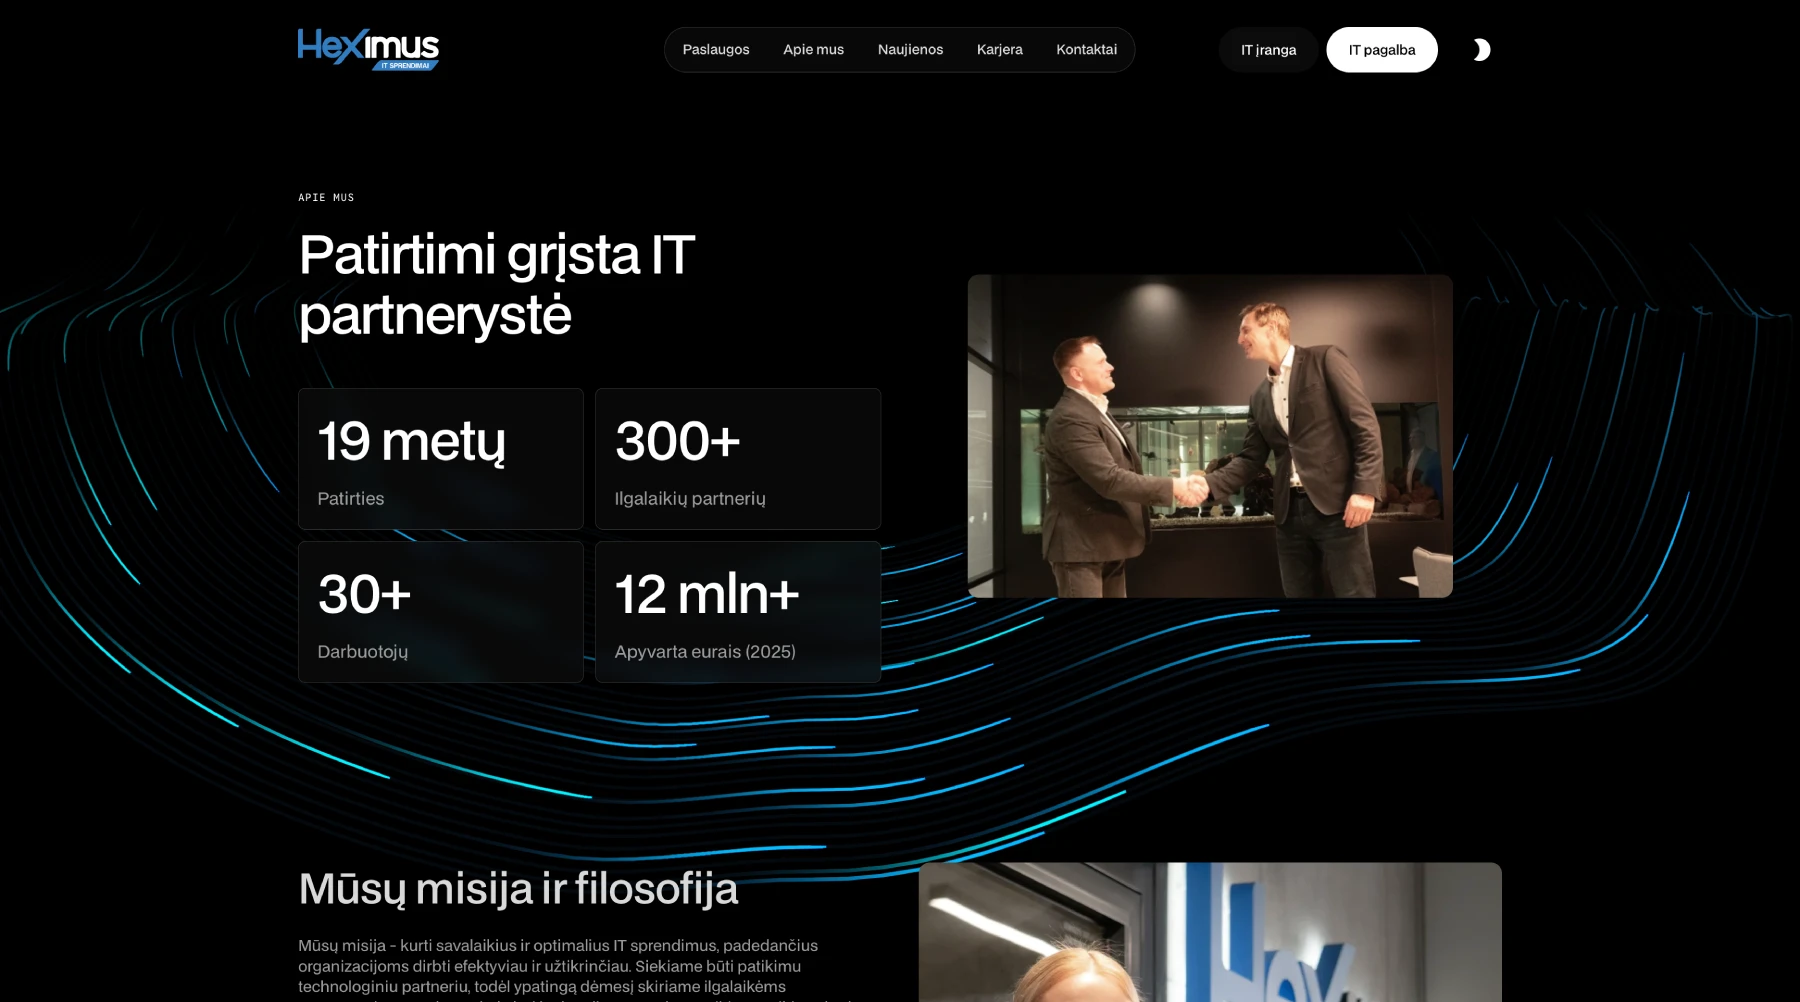Open Naujienos in the navigation

click(910, 50)
